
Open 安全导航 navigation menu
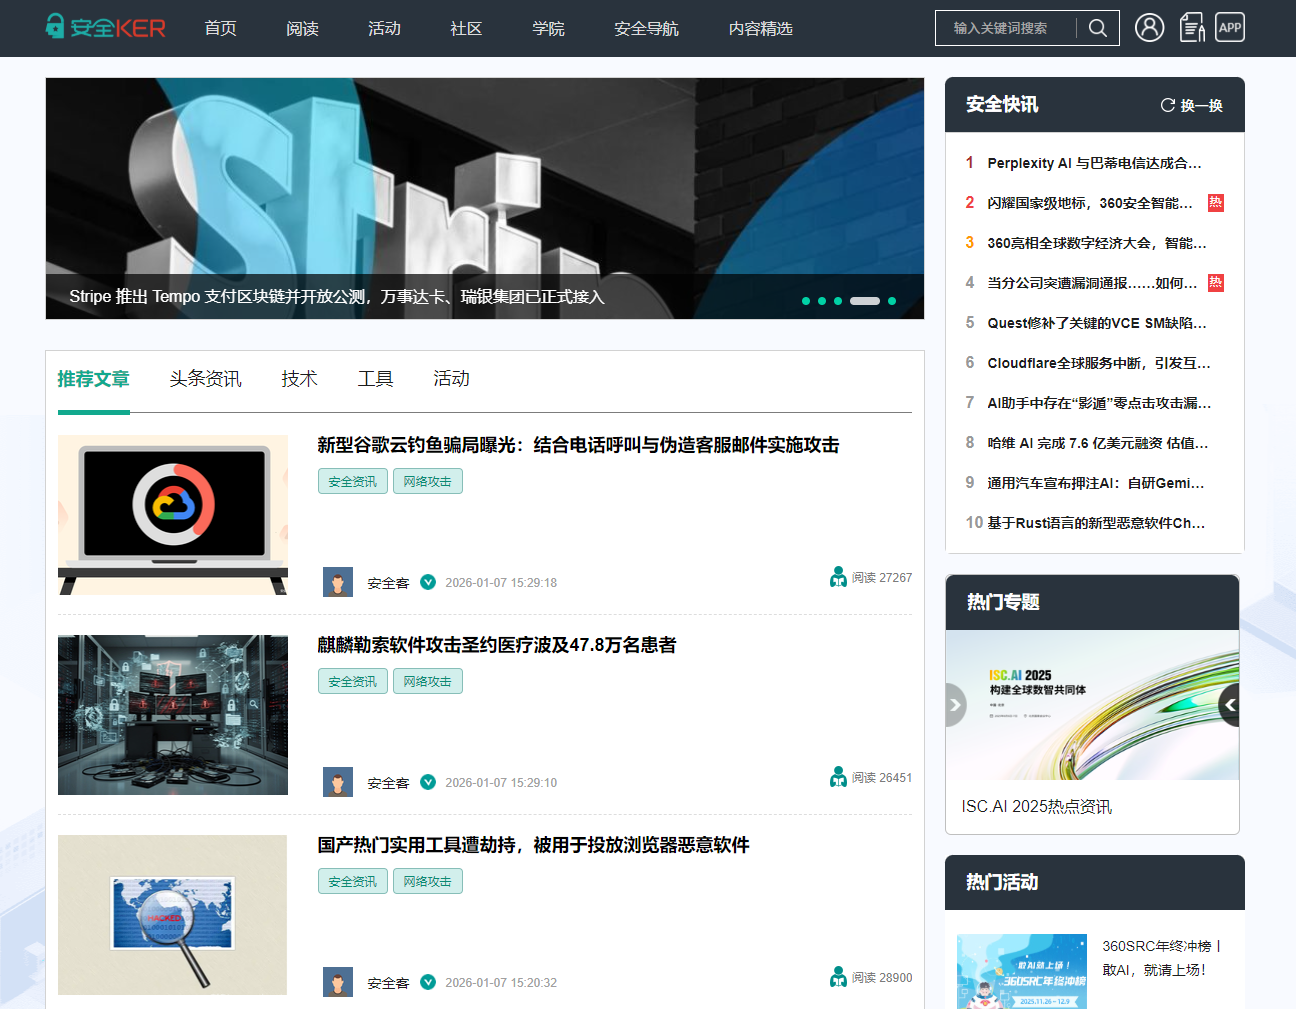(646, 28)
